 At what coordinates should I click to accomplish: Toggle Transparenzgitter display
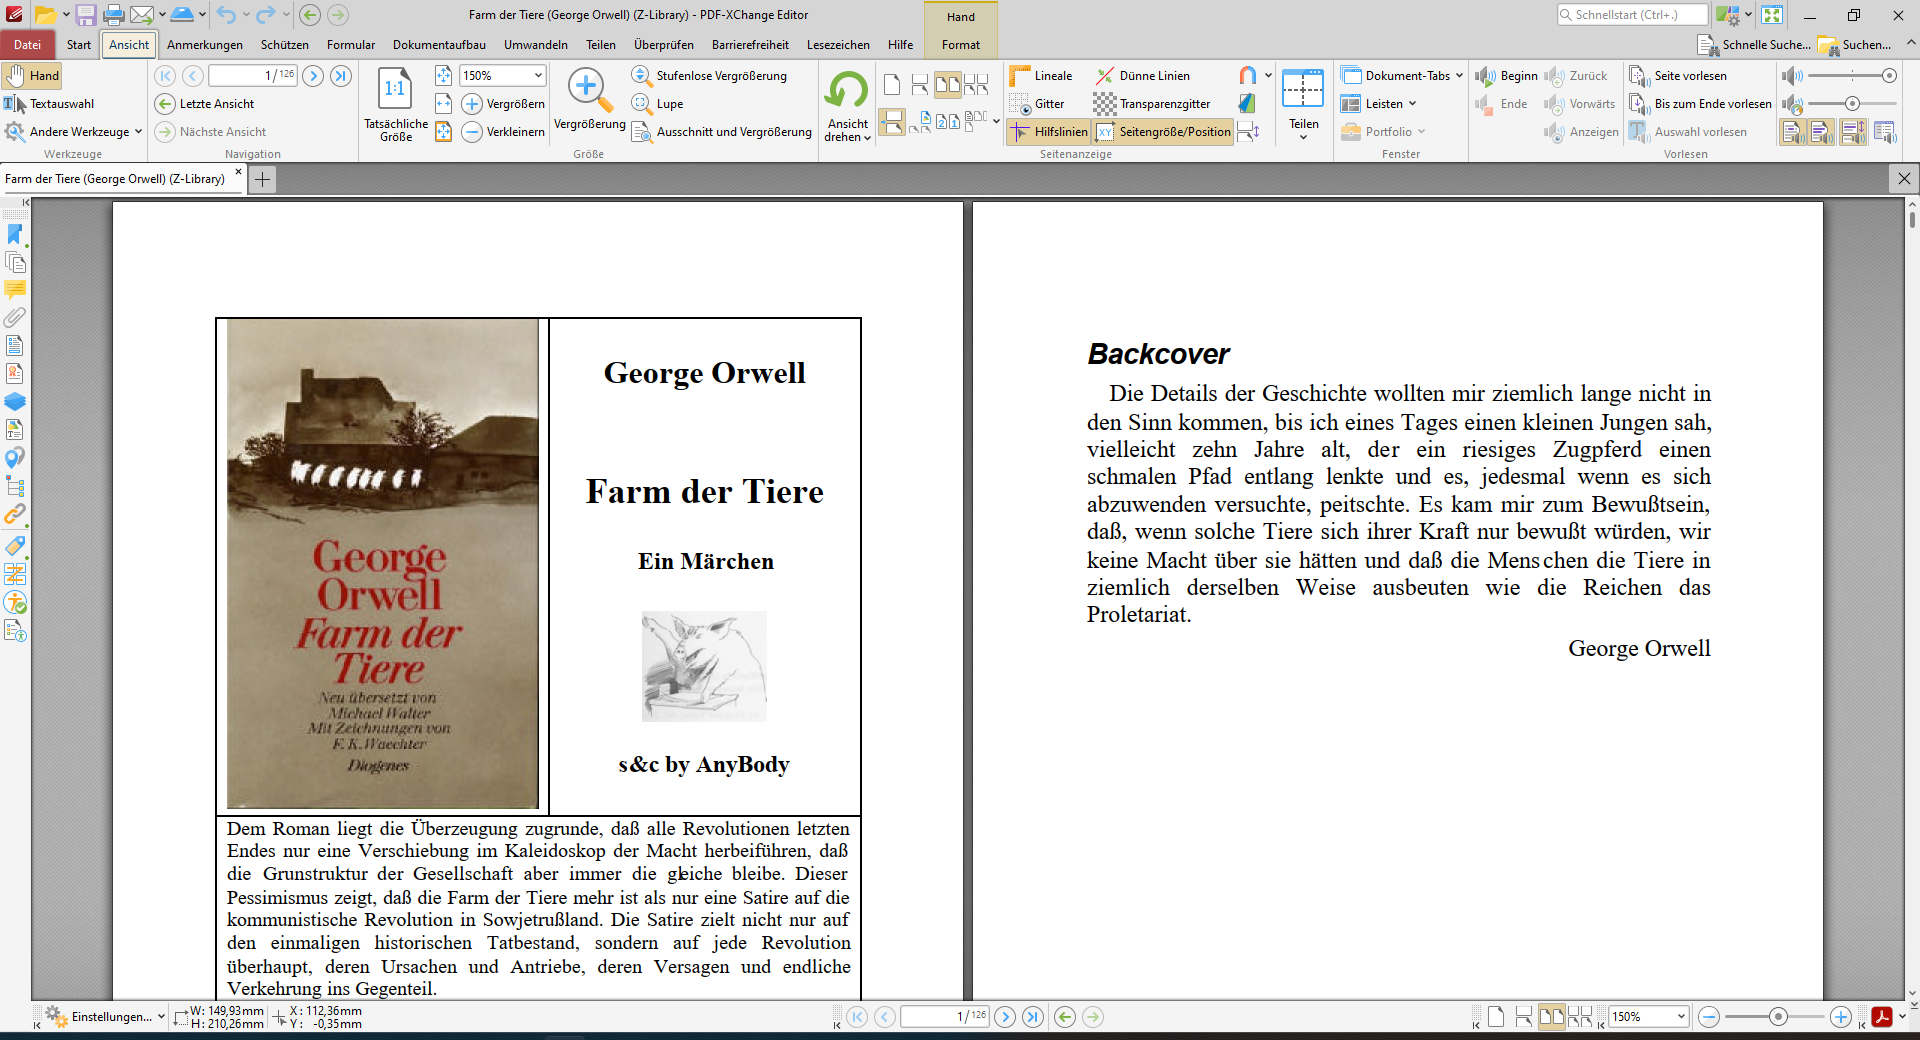(x=1152, y=104)
